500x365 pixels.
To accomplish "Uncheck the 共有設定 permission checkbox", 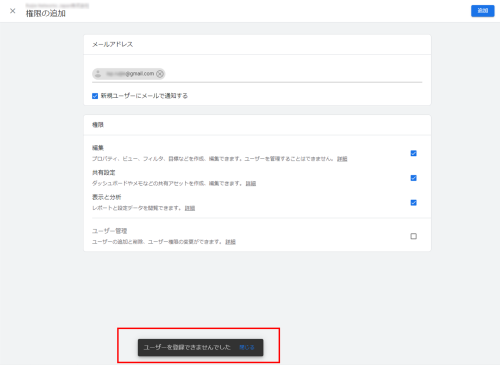I will pyautogui.click(x=413, y=178).
